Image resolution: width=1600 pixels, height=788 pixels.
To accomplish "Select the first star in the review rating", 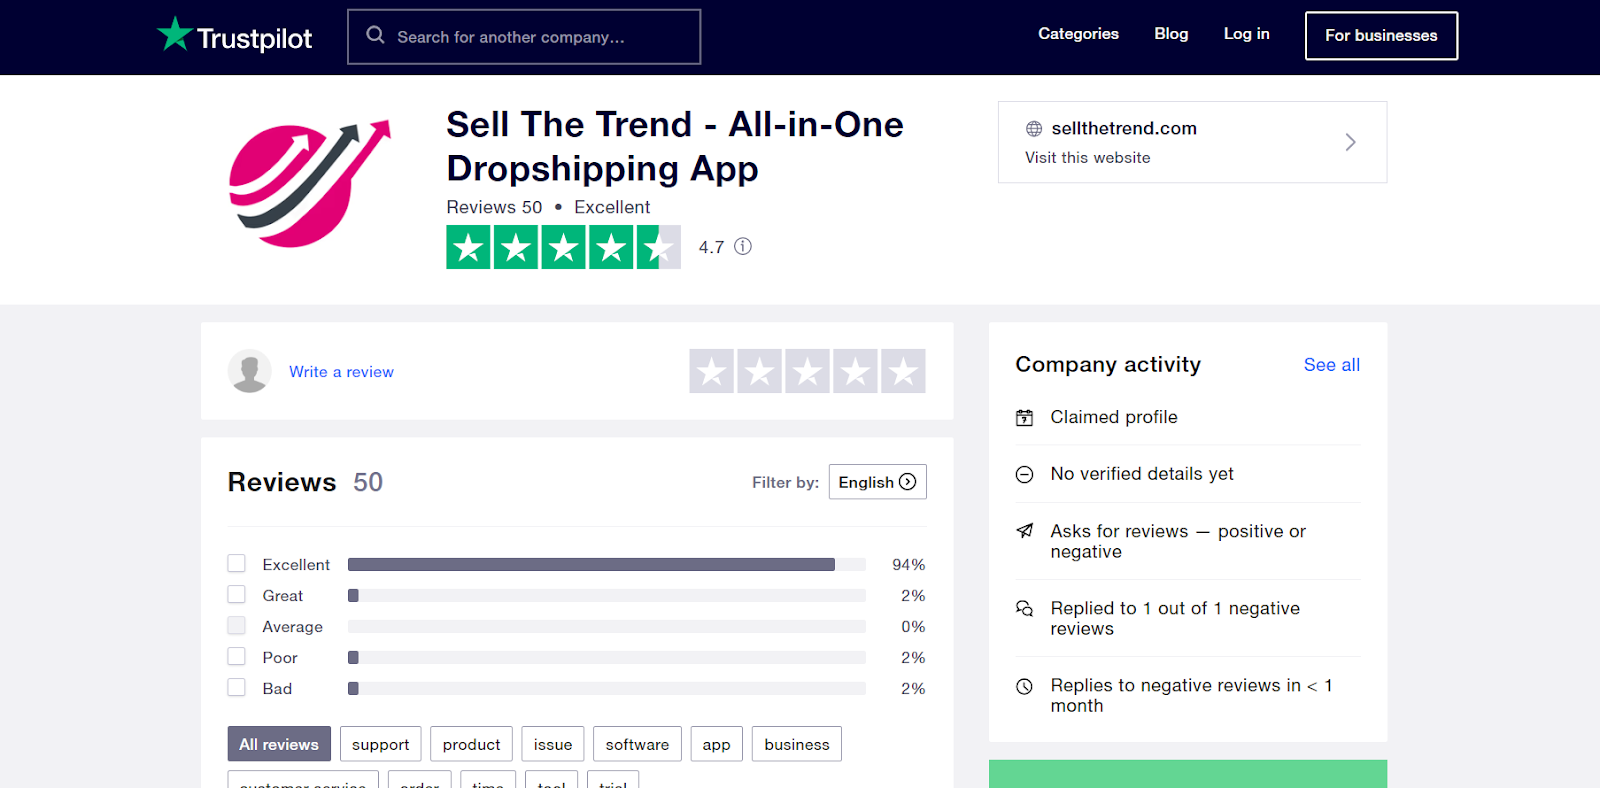I will coord(712,371).
